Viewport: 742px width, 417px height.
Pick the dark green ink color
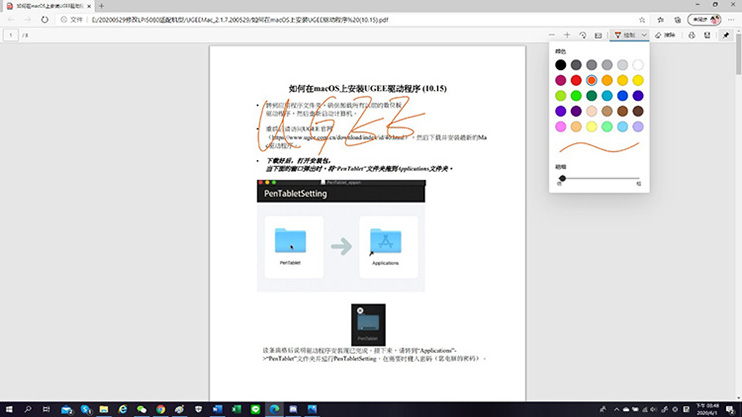click(592, 96)
